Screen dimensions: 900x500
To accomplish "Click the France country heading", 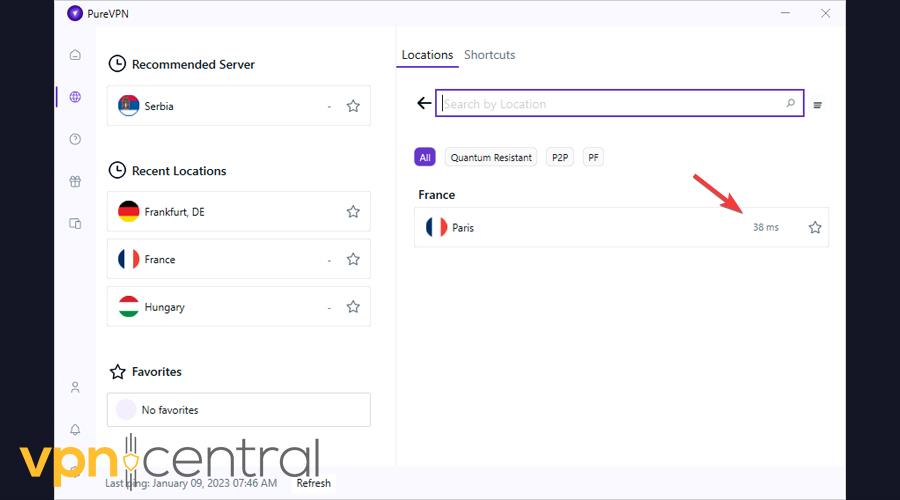I will 436,195.
